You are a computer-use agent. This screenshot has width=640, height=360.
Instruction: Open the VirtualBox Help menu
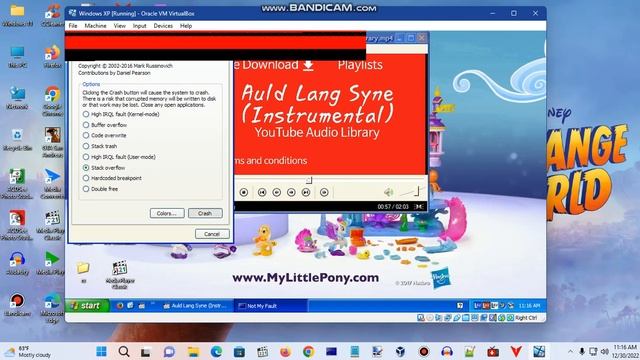click(186, 26)
